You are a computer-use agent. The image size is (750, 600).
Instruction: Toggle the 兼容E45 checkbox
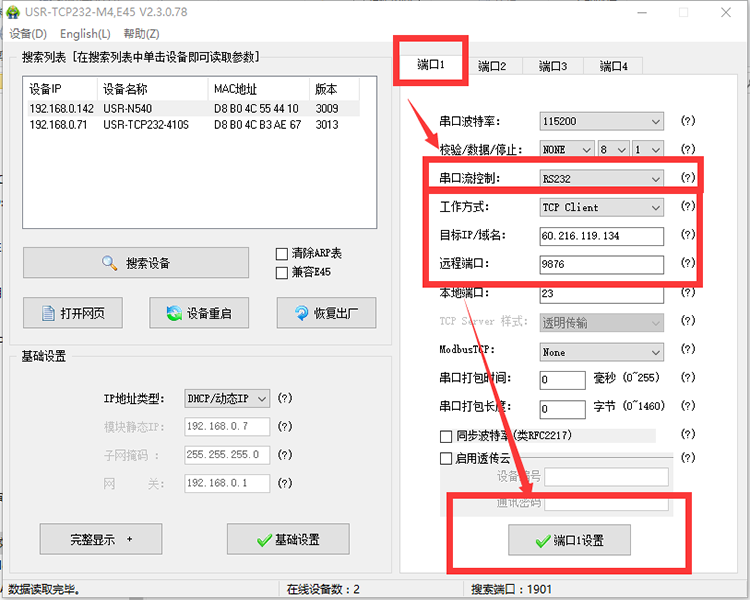coord(281,272)
